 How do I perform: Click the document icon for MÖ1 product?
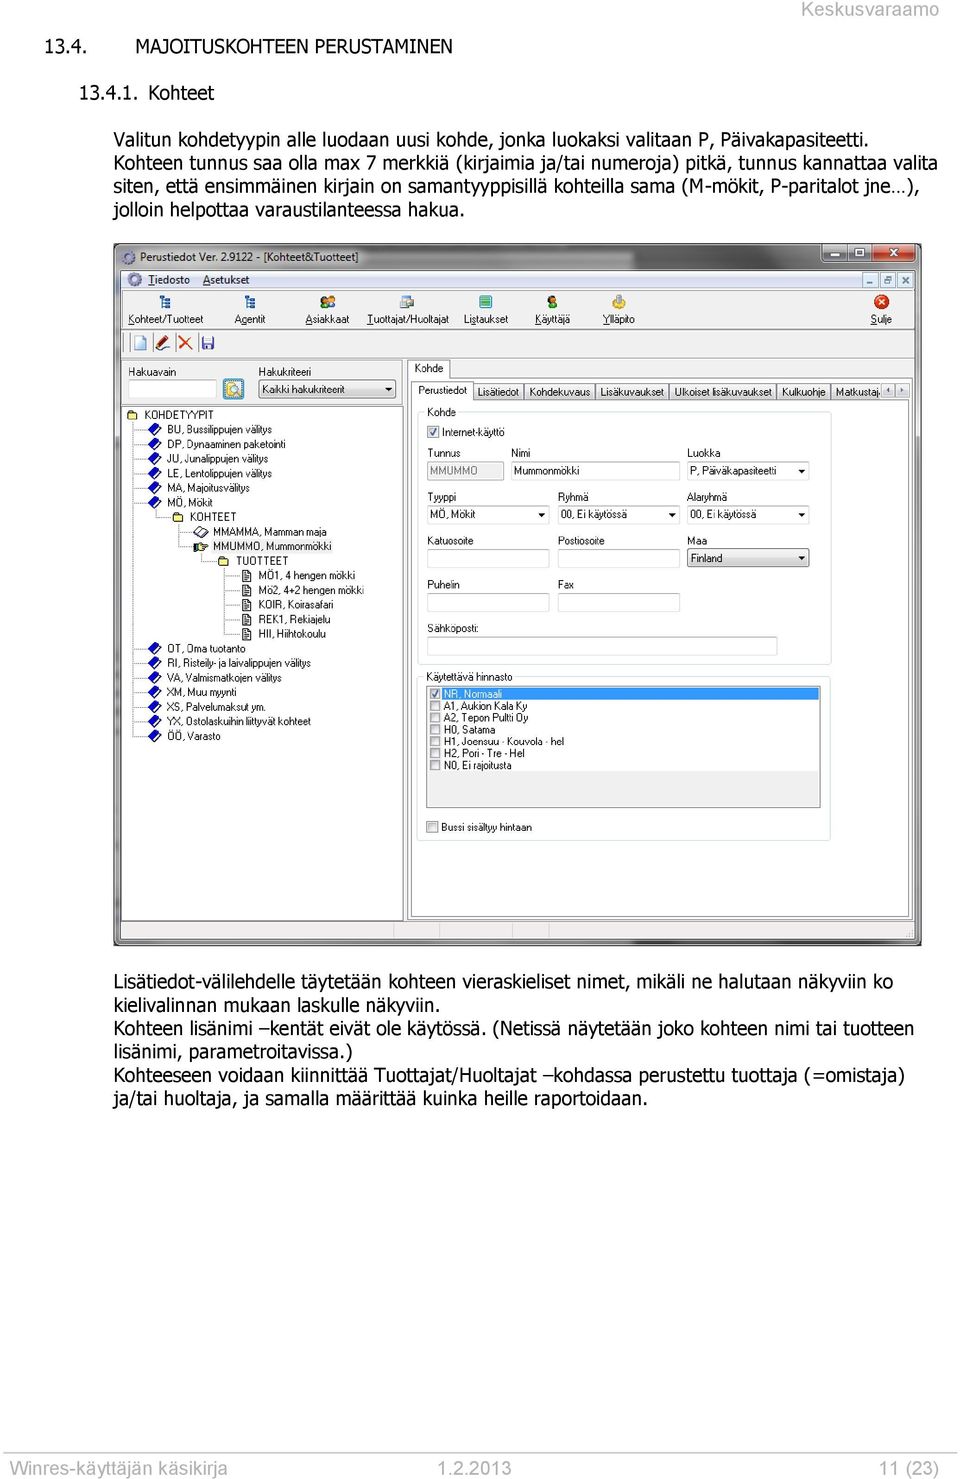tap(247, 576)
